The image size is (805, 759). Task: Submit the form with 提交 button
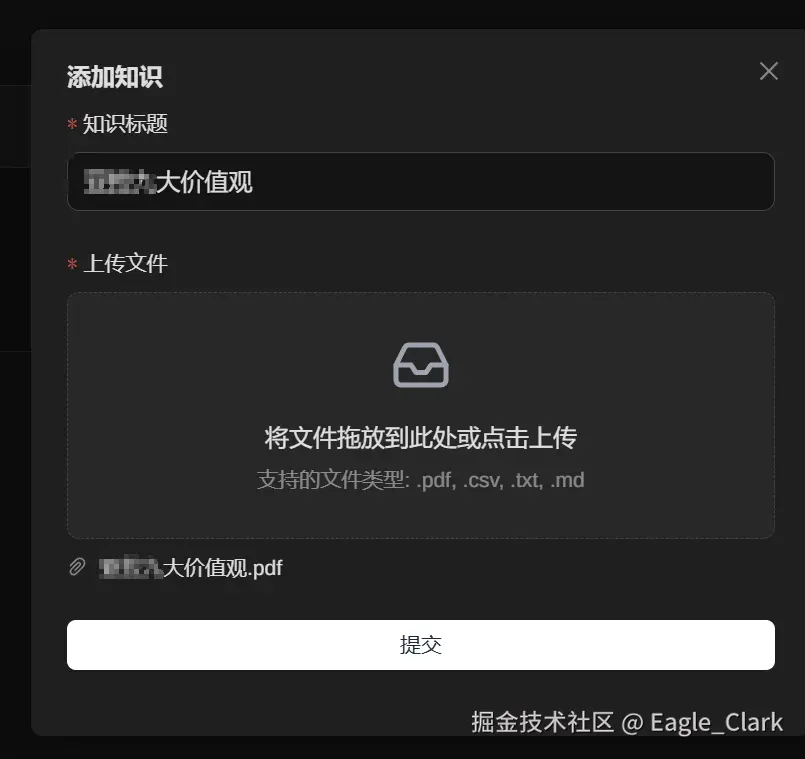(420, 644)
